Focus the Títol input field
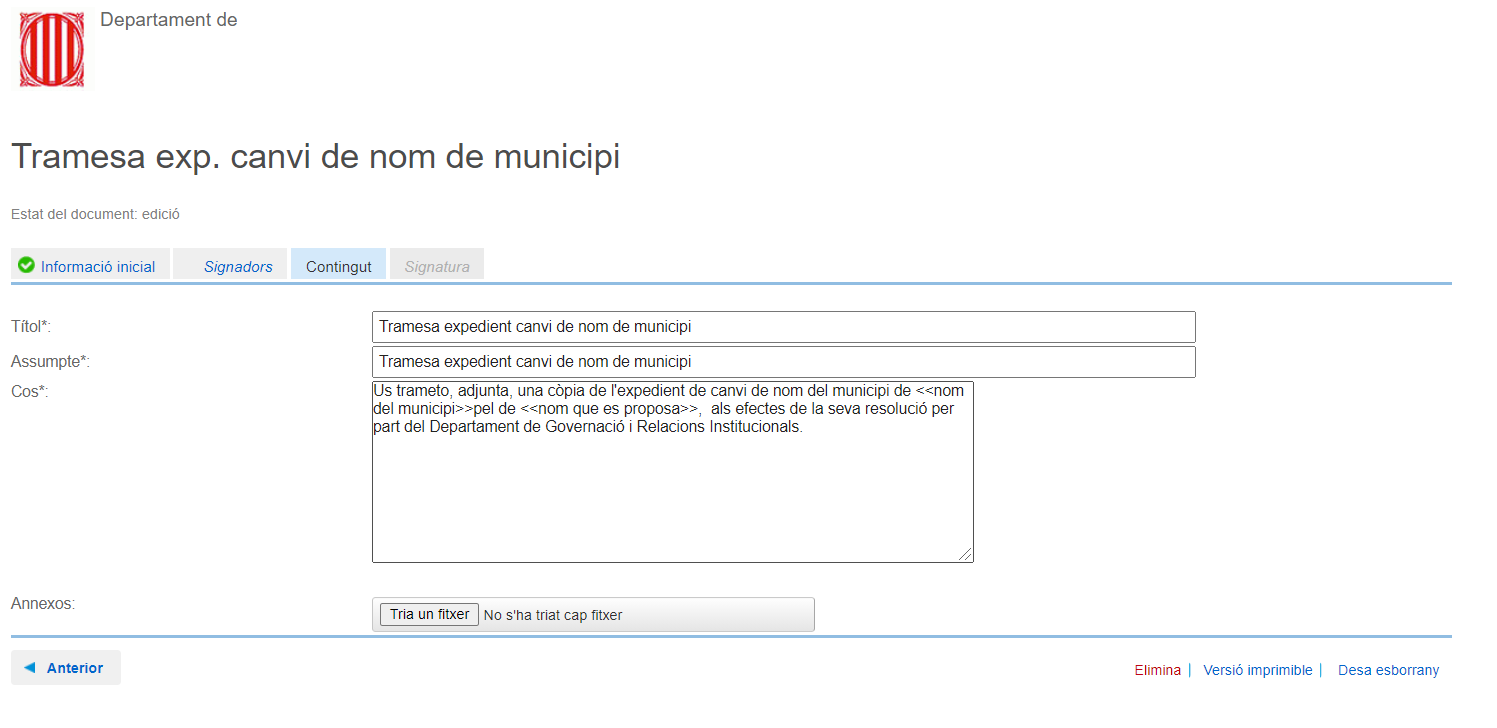Screen dimensions: 1497x728 pos(783,327)
